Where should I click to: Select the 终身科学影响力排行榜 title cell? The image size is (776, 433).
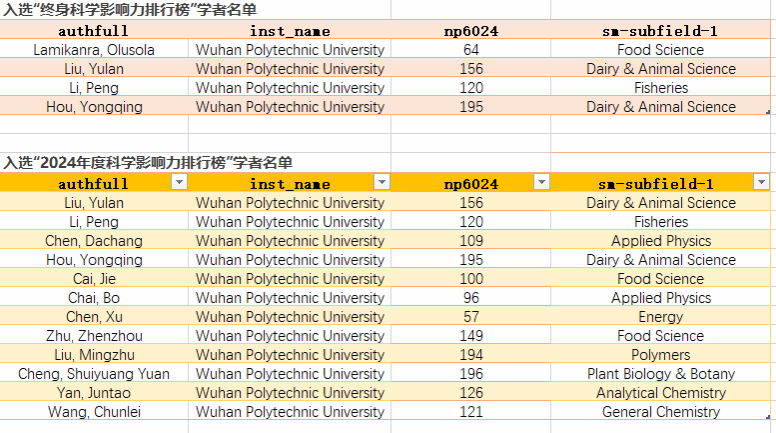pos(130,10)
